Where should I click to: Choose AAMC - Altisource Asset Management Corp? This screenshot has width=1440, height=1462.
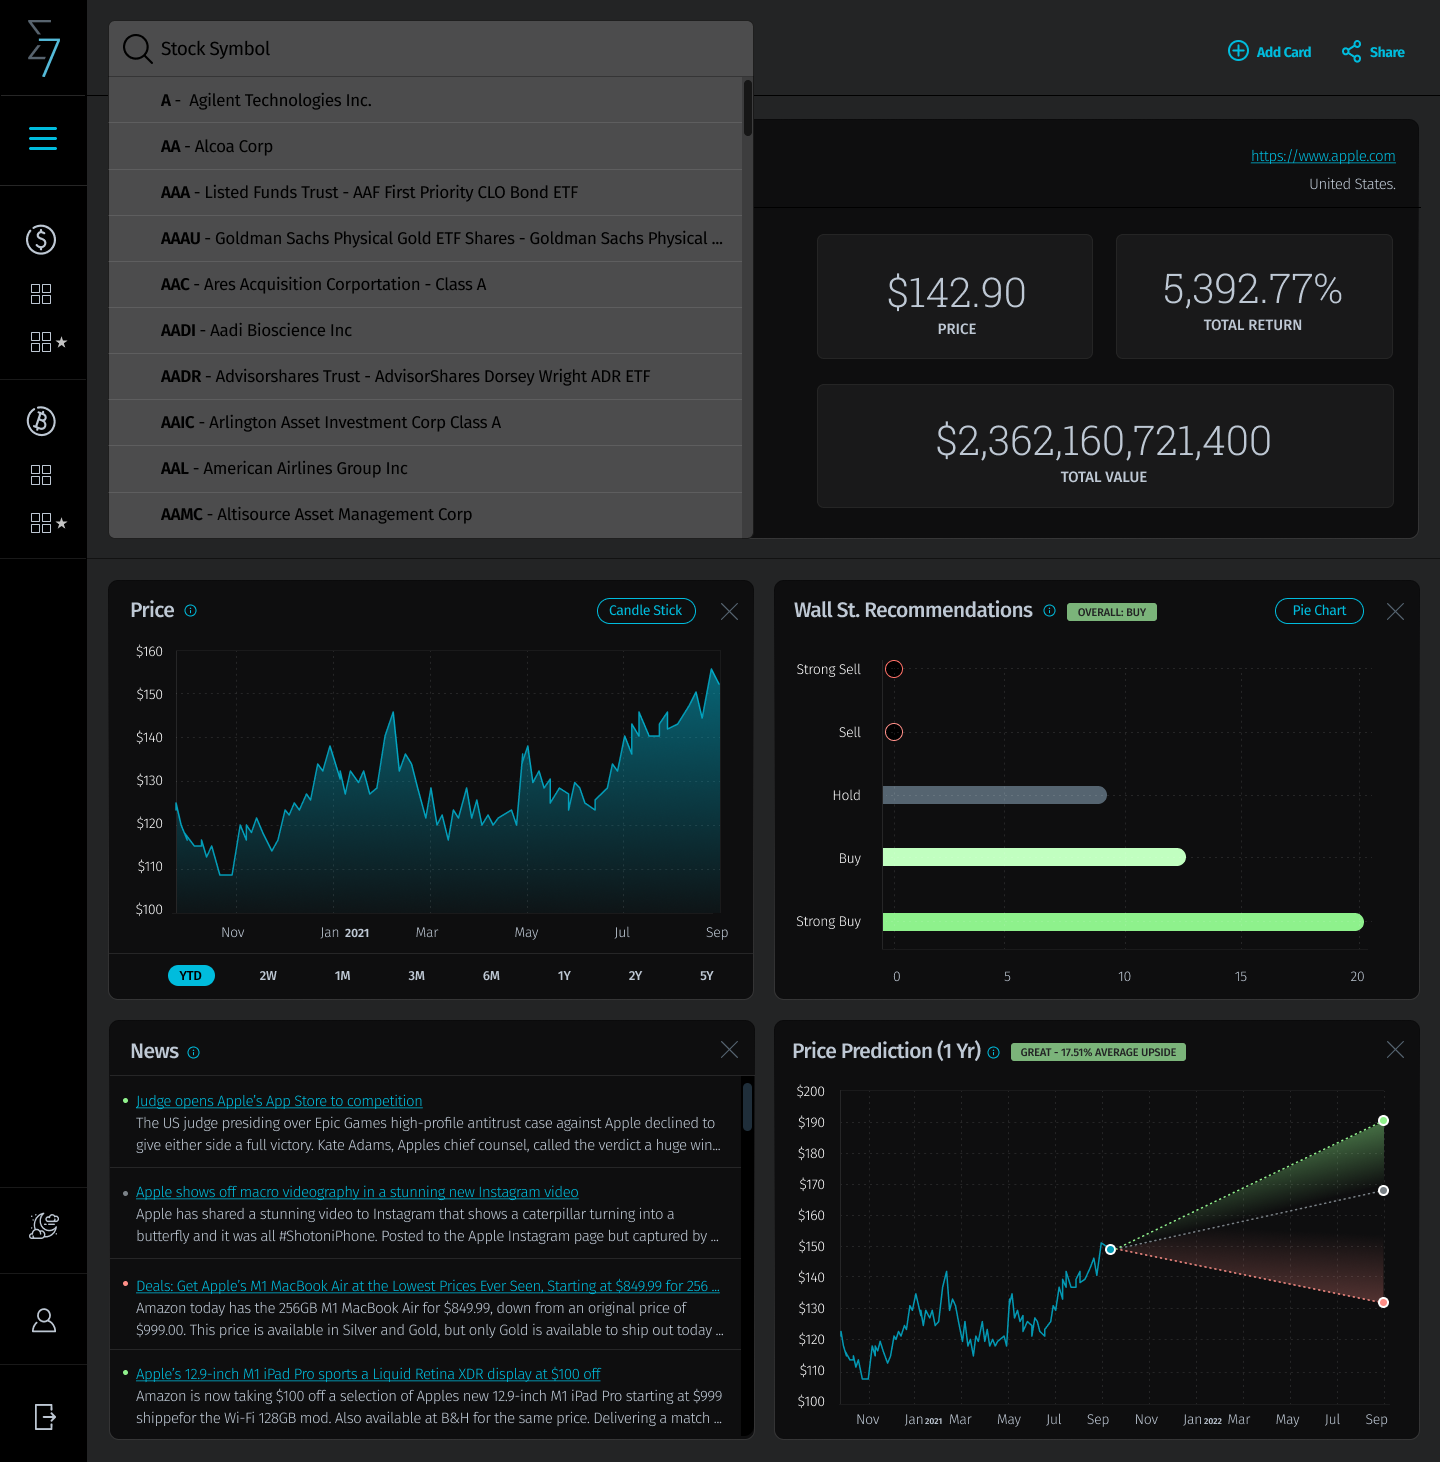pos(425,514)
